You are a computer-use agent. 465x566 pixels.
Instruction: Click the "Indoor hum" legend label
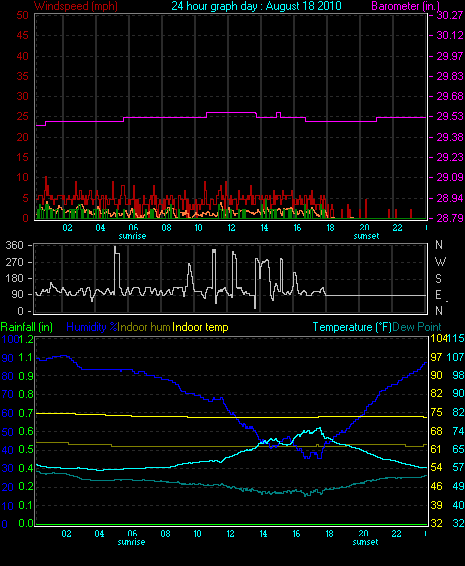coord(144,327)
